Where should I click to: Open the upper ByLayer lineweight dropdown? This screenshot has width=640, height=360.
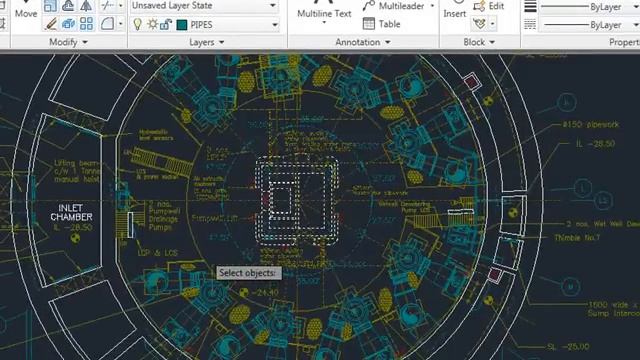[636, 7]
